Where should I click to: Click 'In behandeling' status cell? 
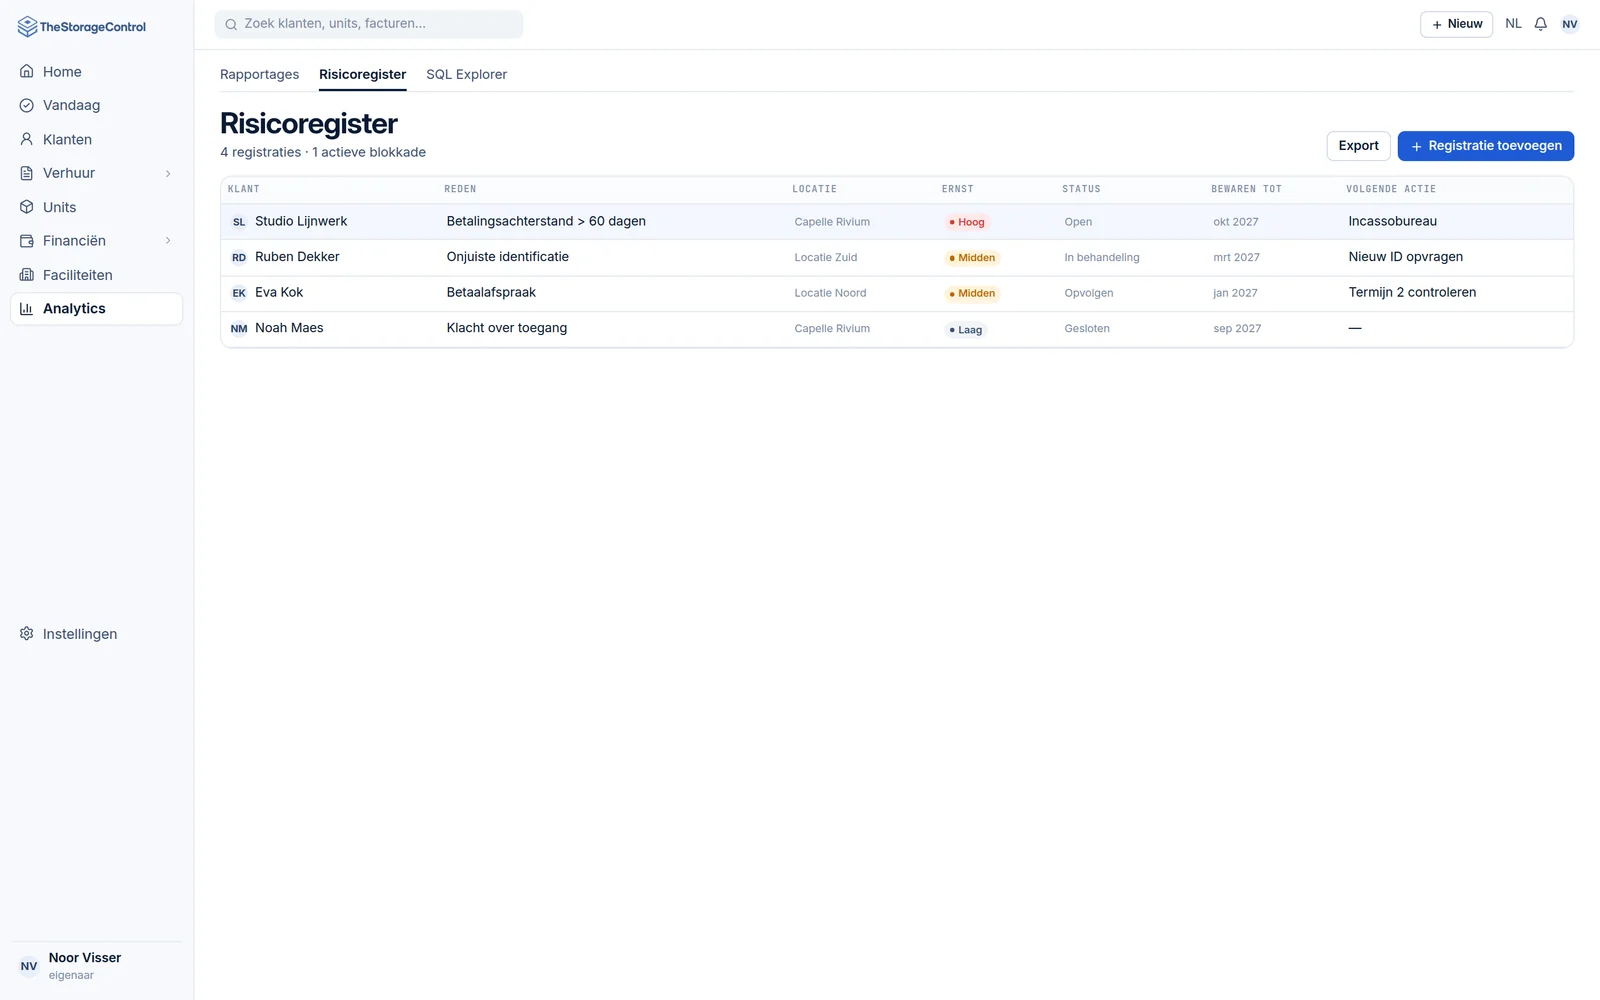click(1101, 257)
